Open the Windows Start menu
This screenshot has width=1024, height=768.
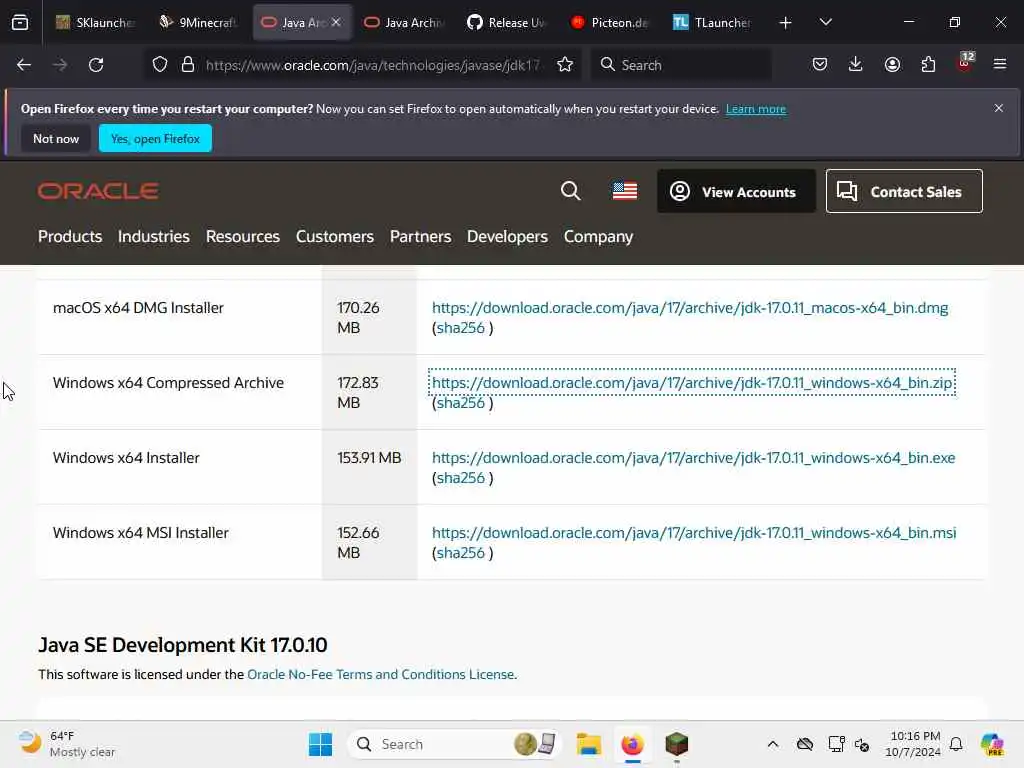pyautogui.click(x=320, y=744)
